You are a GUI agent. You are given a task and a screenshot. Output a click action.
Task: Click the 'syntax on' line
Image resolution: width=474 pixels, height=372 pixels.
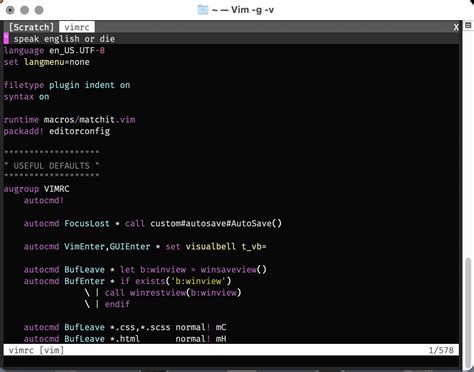(x=26, y=97)
